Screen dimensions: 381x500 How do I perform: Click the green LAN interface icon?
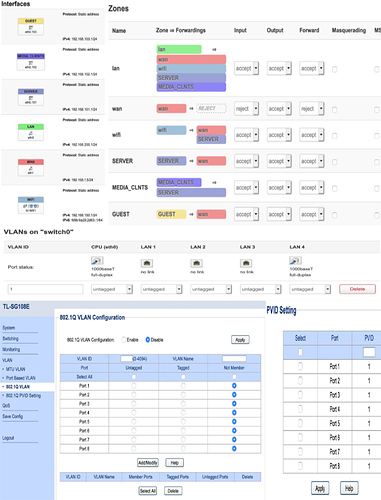(x=31, y=132)
